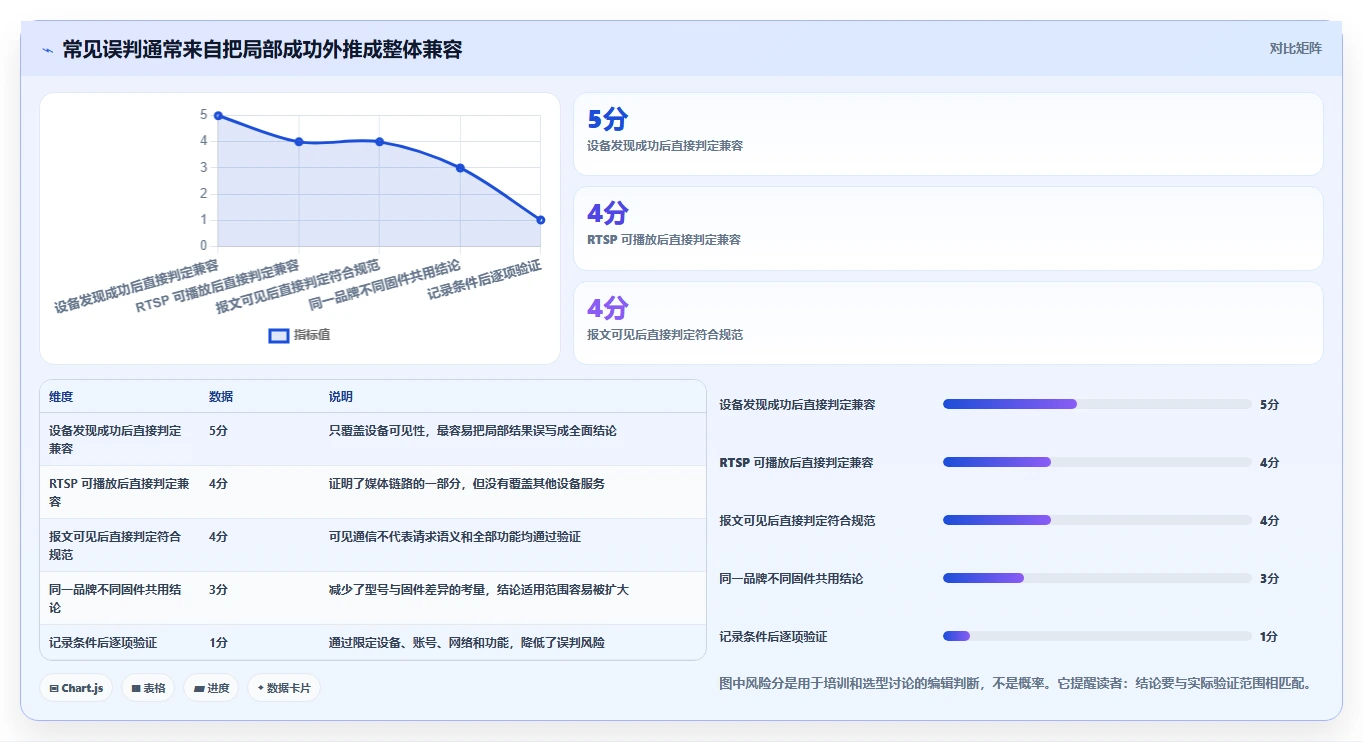Screen dimensions: 1363x742
Task: Click the 数据 column header
Action: (x=221, y=397)
